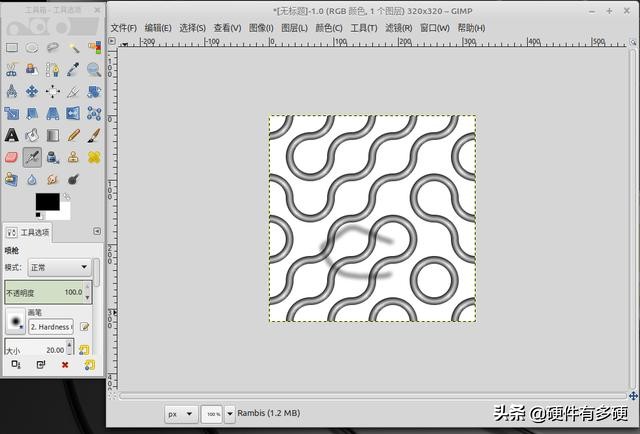The image size is (640, 434).
Task: Select the Dodge/Burn tool
Action: [x=73, y=179]
